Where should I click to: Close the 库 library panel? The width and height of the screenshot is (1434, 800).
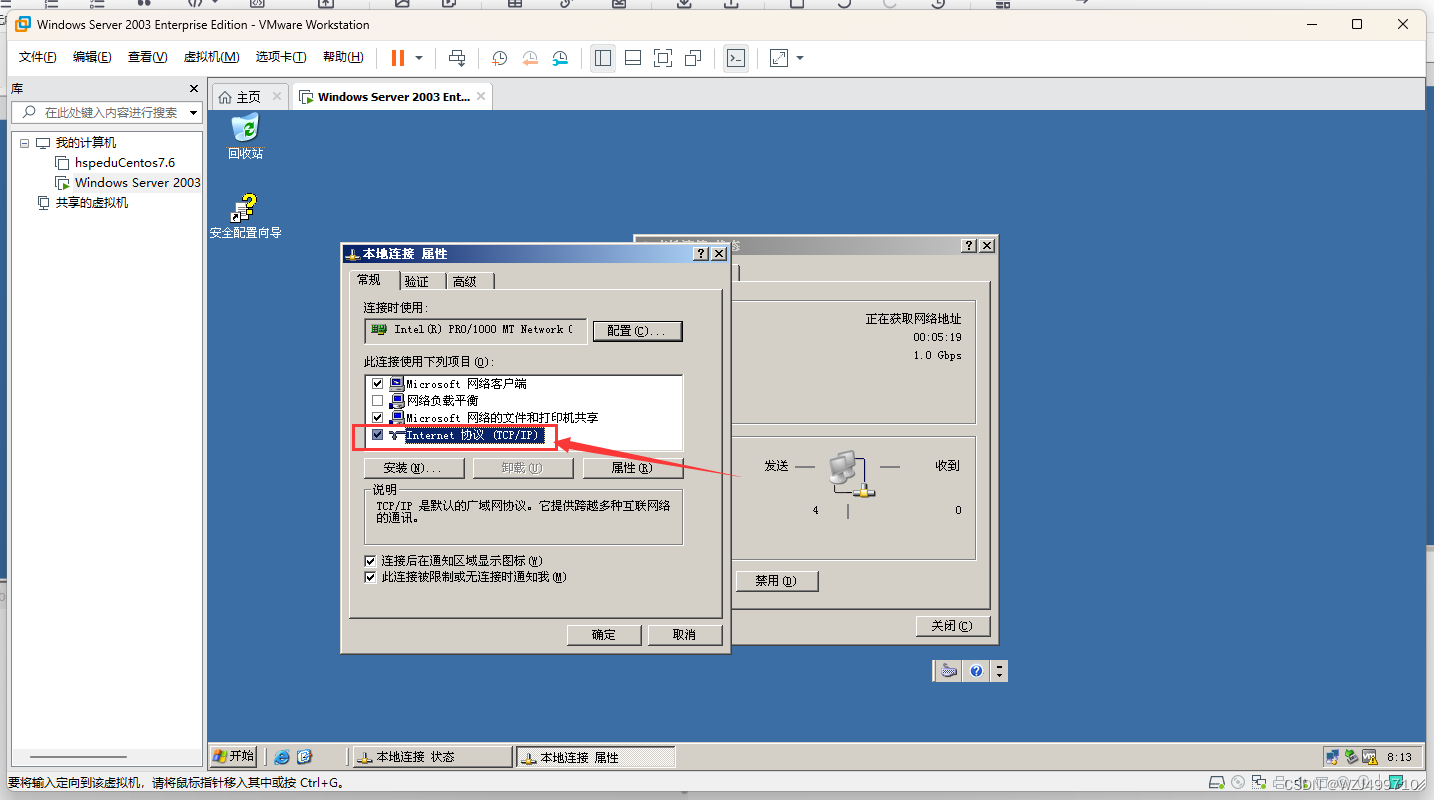(x=194, y=89)
